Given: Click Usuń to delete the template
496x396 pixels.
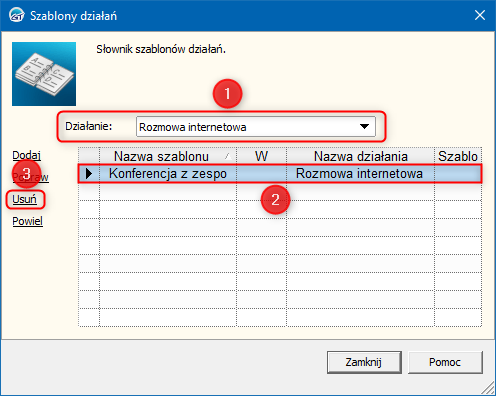Looking at the screenshot, I should 24,199.
